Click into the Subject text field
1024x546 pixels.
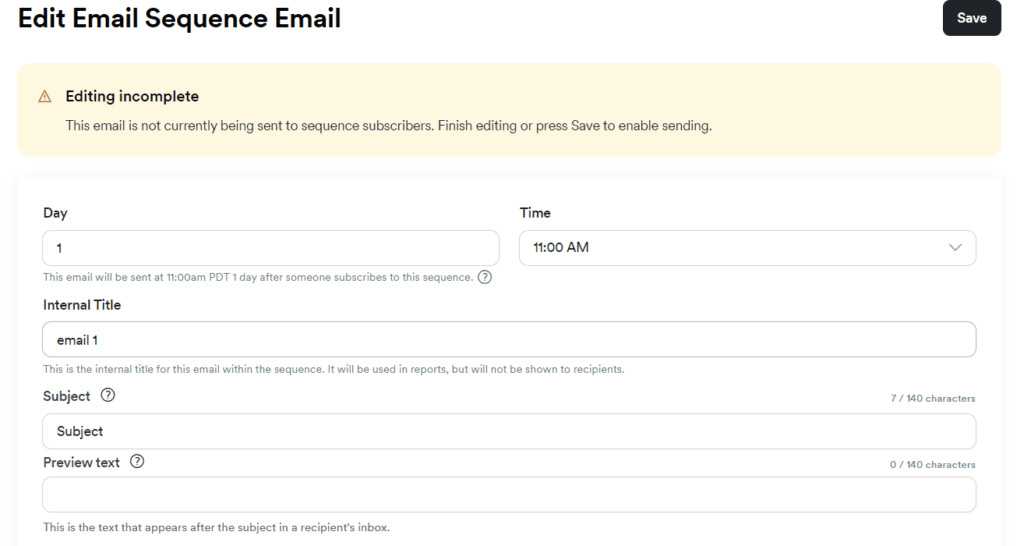pyautogui.click(x=509, y=432)
